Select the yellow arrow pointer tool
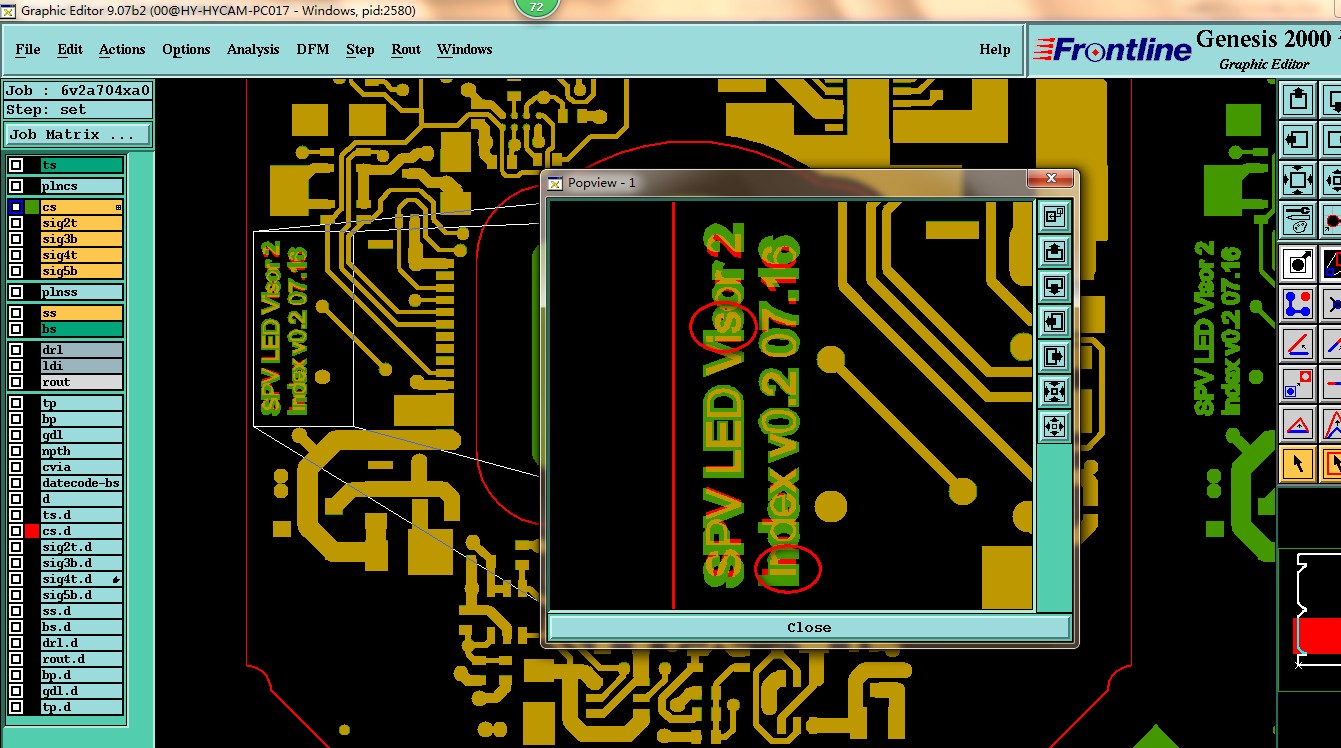Image resolution: width=1341 pixels, height=748 pixels. click(1298, 464)
